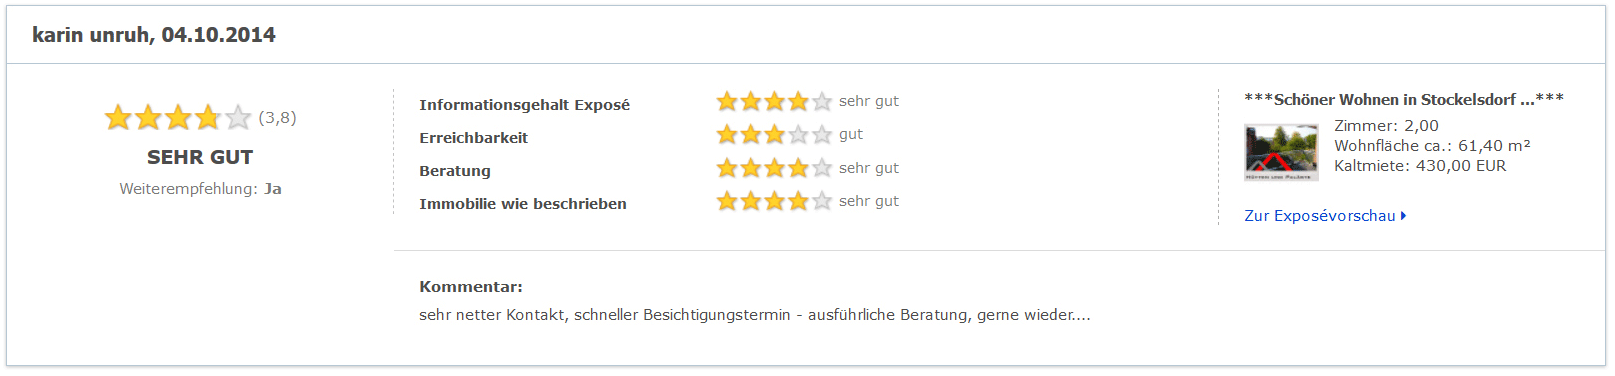The height and width of the screenshot is (376, 1615).
Task: Open the property listing thumbnail image
Action: (1281, 152)
